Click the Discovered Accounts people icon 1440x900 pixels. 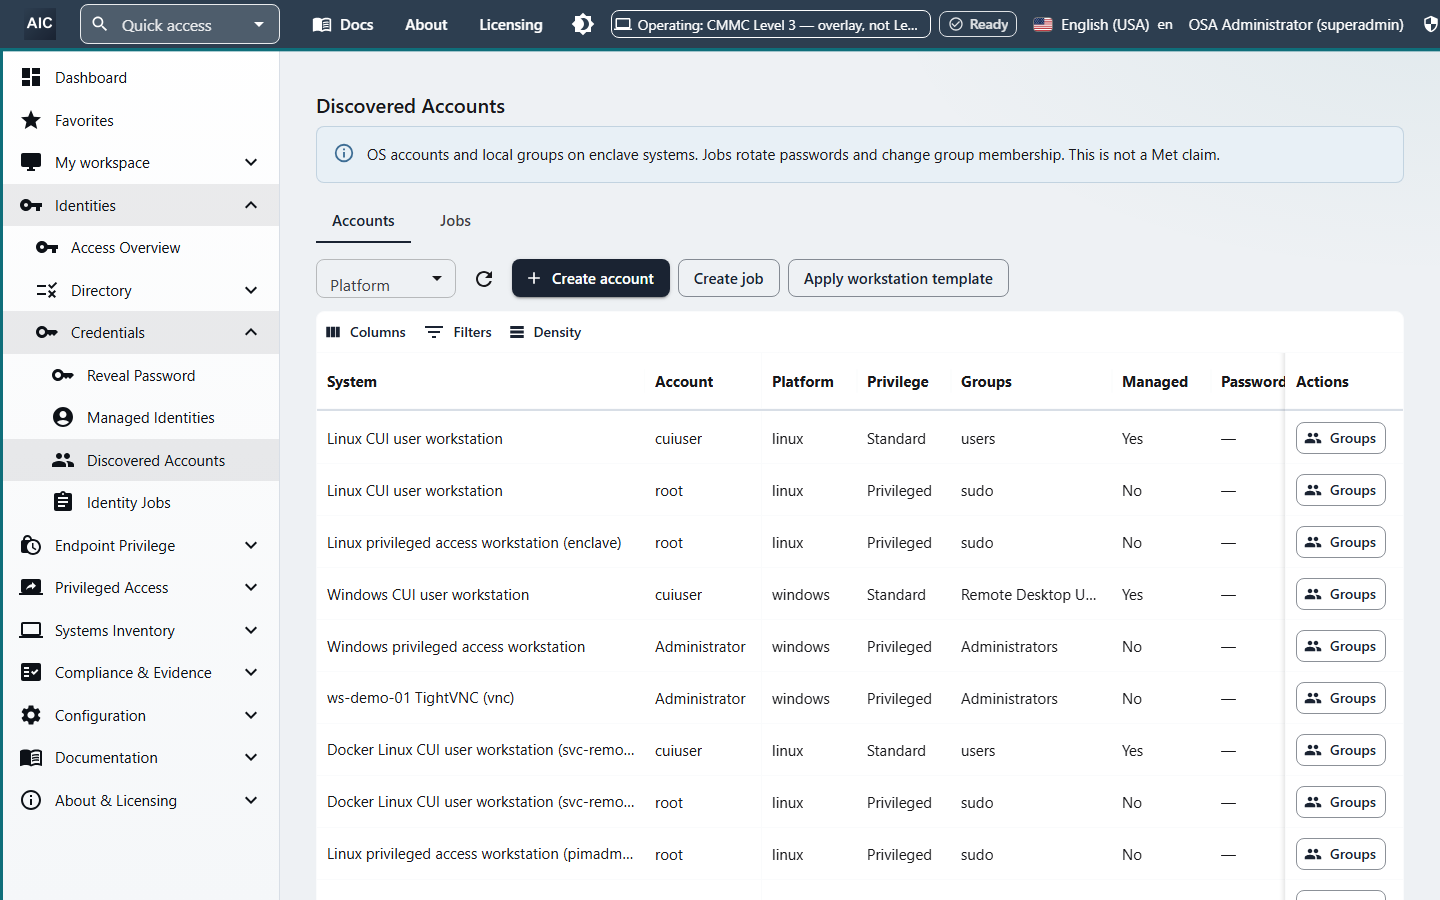[63, 460]
